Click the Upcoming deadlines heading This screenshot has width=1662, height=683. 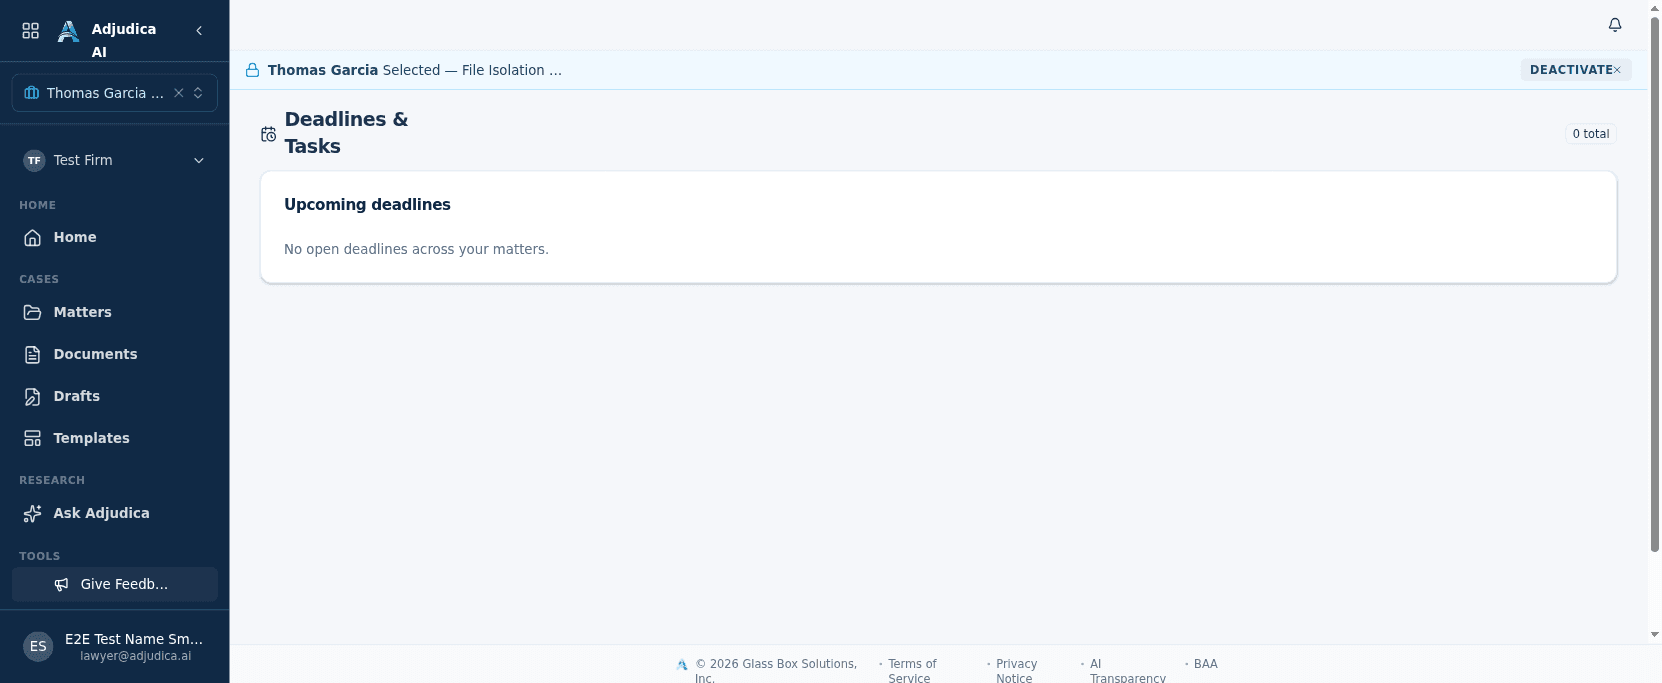(x=367, y=204)
